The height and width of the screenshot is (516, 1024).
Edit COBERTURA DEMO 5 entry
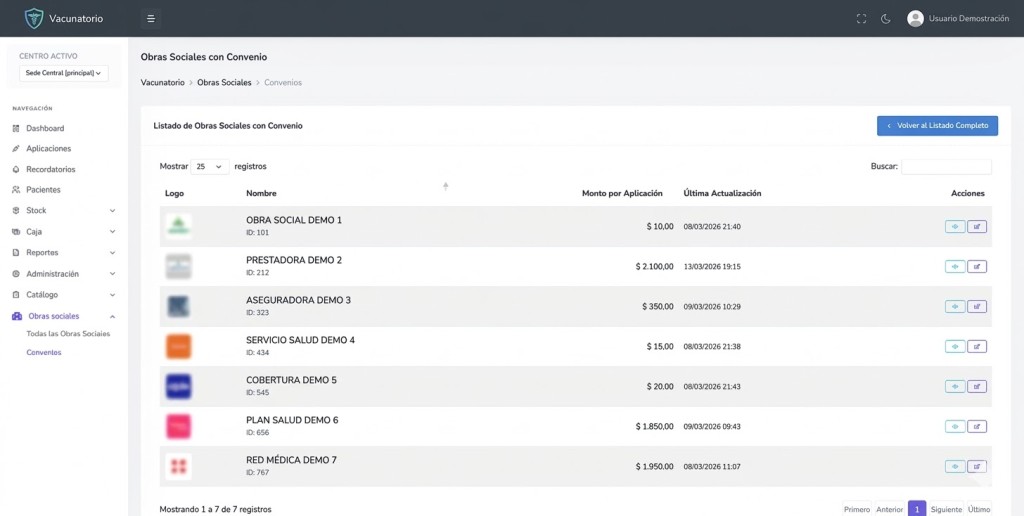(x=977, y=387)
